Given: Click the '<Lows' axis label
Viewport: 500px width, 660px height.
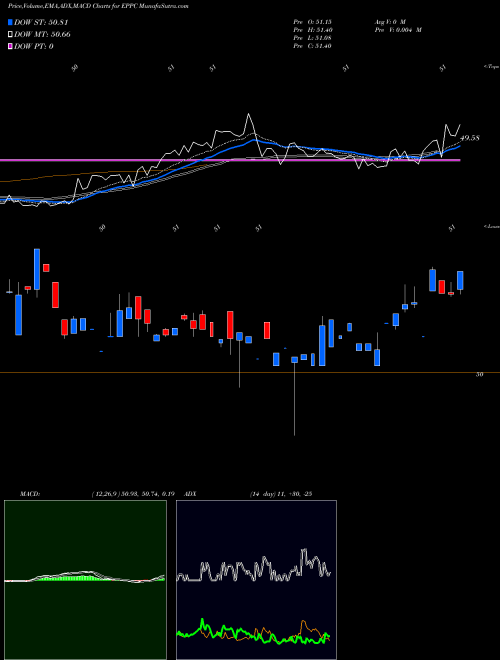Looking at the screenshot, I should 492,226.
